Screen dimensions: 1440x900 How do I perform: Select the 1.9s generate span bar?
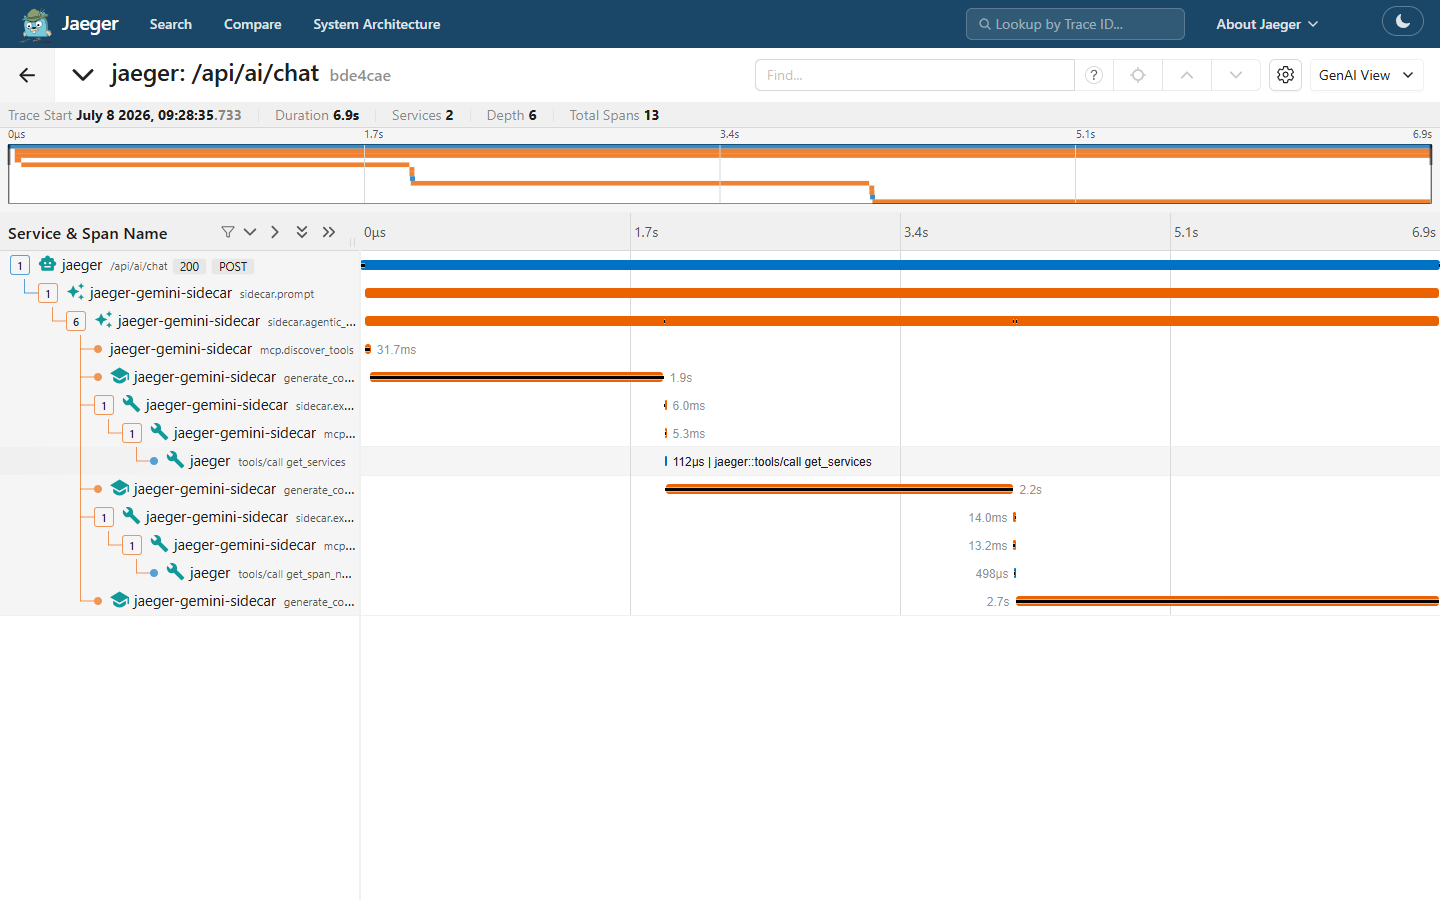[517, 377]
